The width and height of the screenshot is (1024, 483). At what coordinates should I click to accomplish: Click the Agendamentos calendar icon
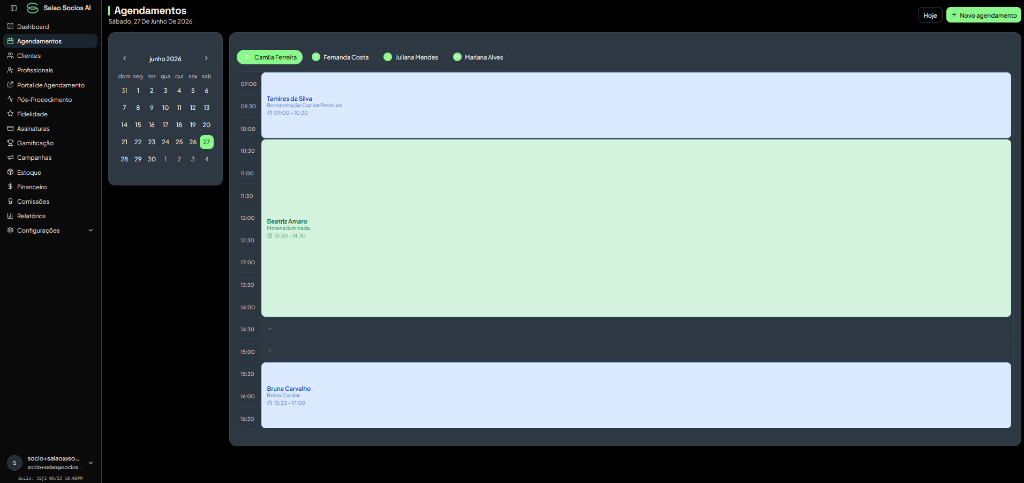click(x=10, y=41)
